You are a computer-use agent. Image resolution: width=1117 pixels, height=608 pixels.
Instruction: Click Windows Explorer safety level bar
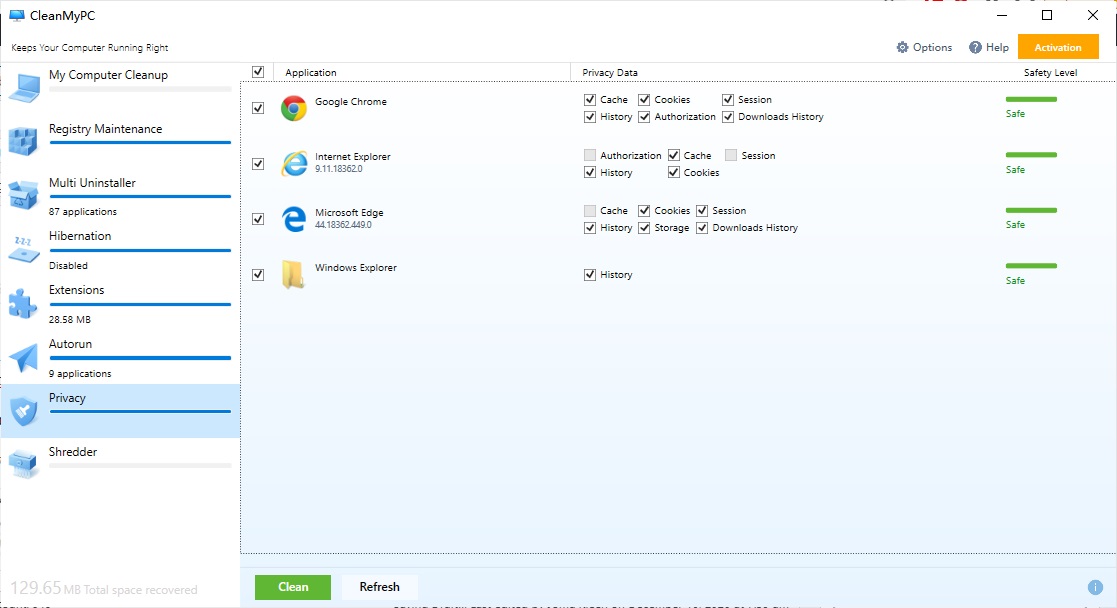tap(1031, 266)
